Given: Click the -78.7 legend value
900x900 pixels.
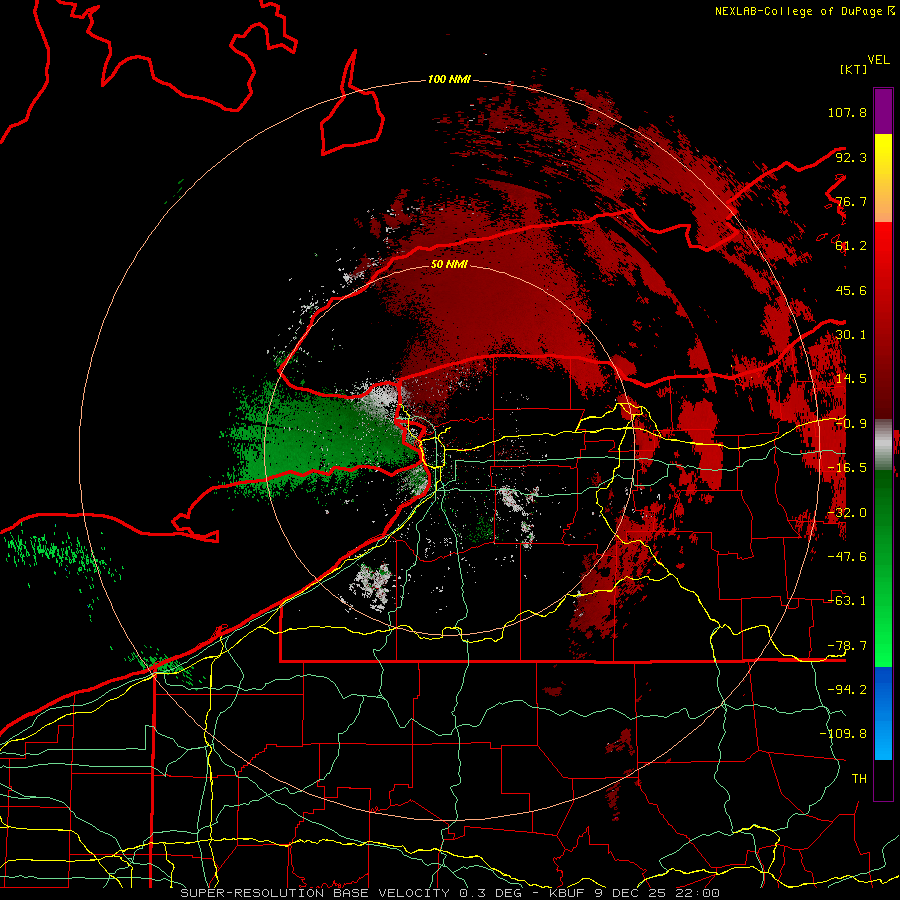Looking at the screenshot, I should [x=847, y=646].
